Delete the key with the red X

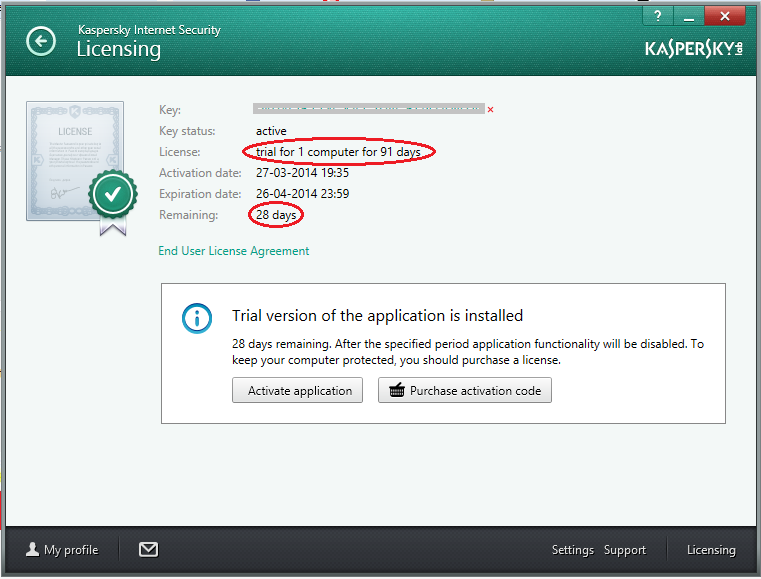coord(491,110)
